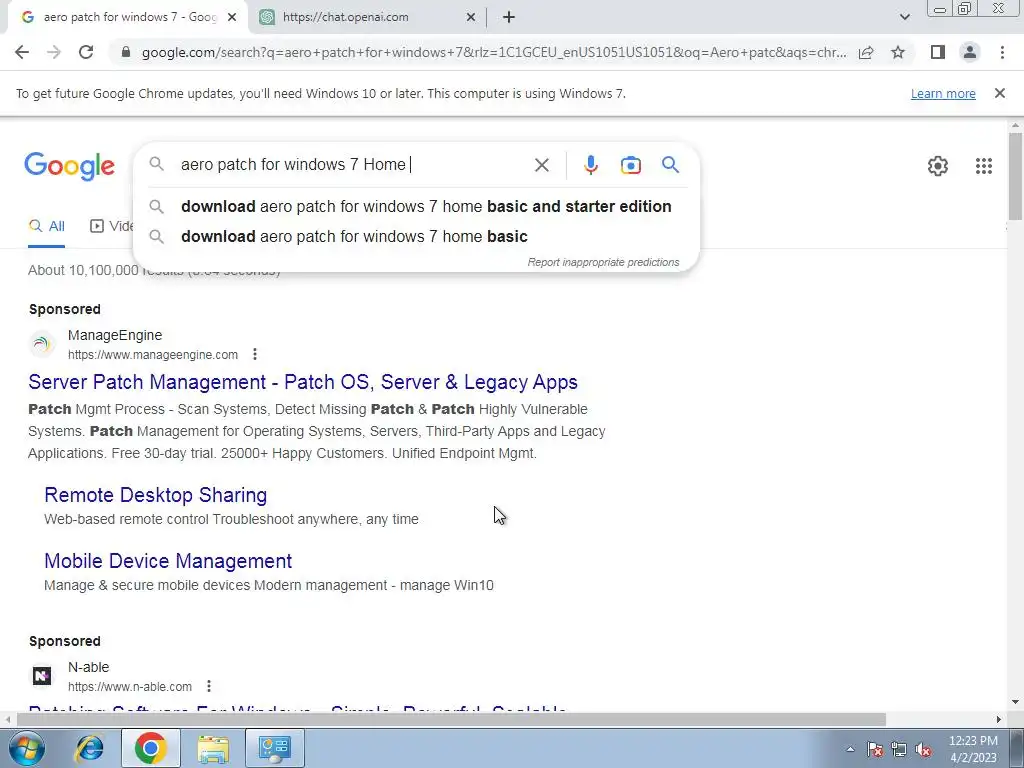The height and width of the screenshot is (768, 1024).
Task: Open the Chrome profile avatar
Action: click(970, 52)
